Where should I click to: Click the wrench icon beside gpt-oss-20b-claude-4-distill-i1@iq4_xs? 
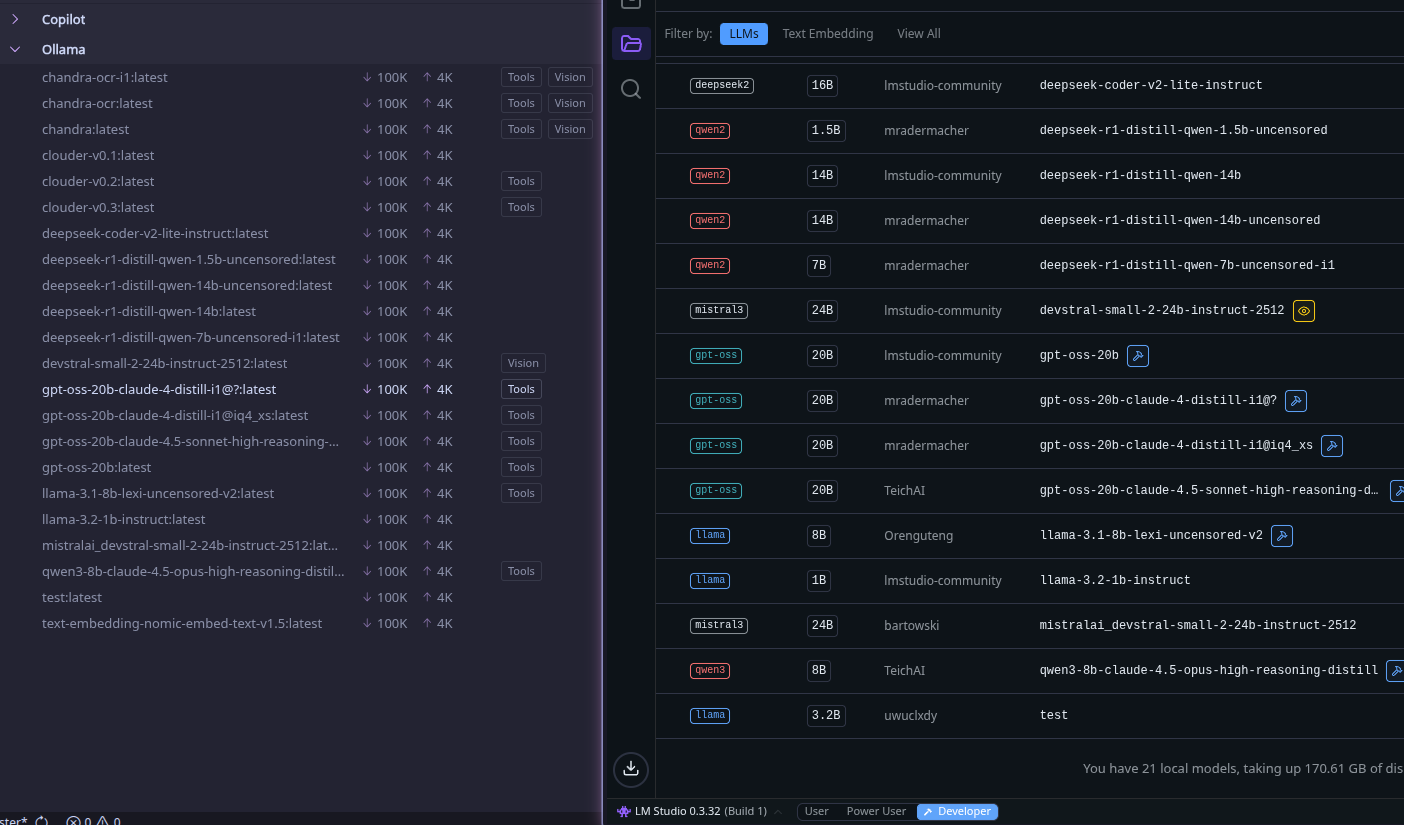pos(1332,446)
